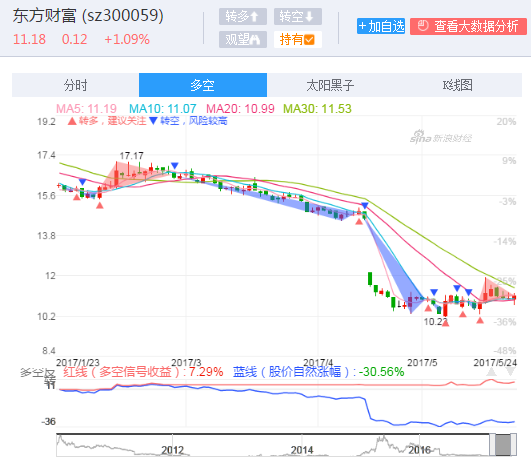
Task: Click the 2012 label in the overview timeline
Action: pyautogui.click(x=172, y=450)
